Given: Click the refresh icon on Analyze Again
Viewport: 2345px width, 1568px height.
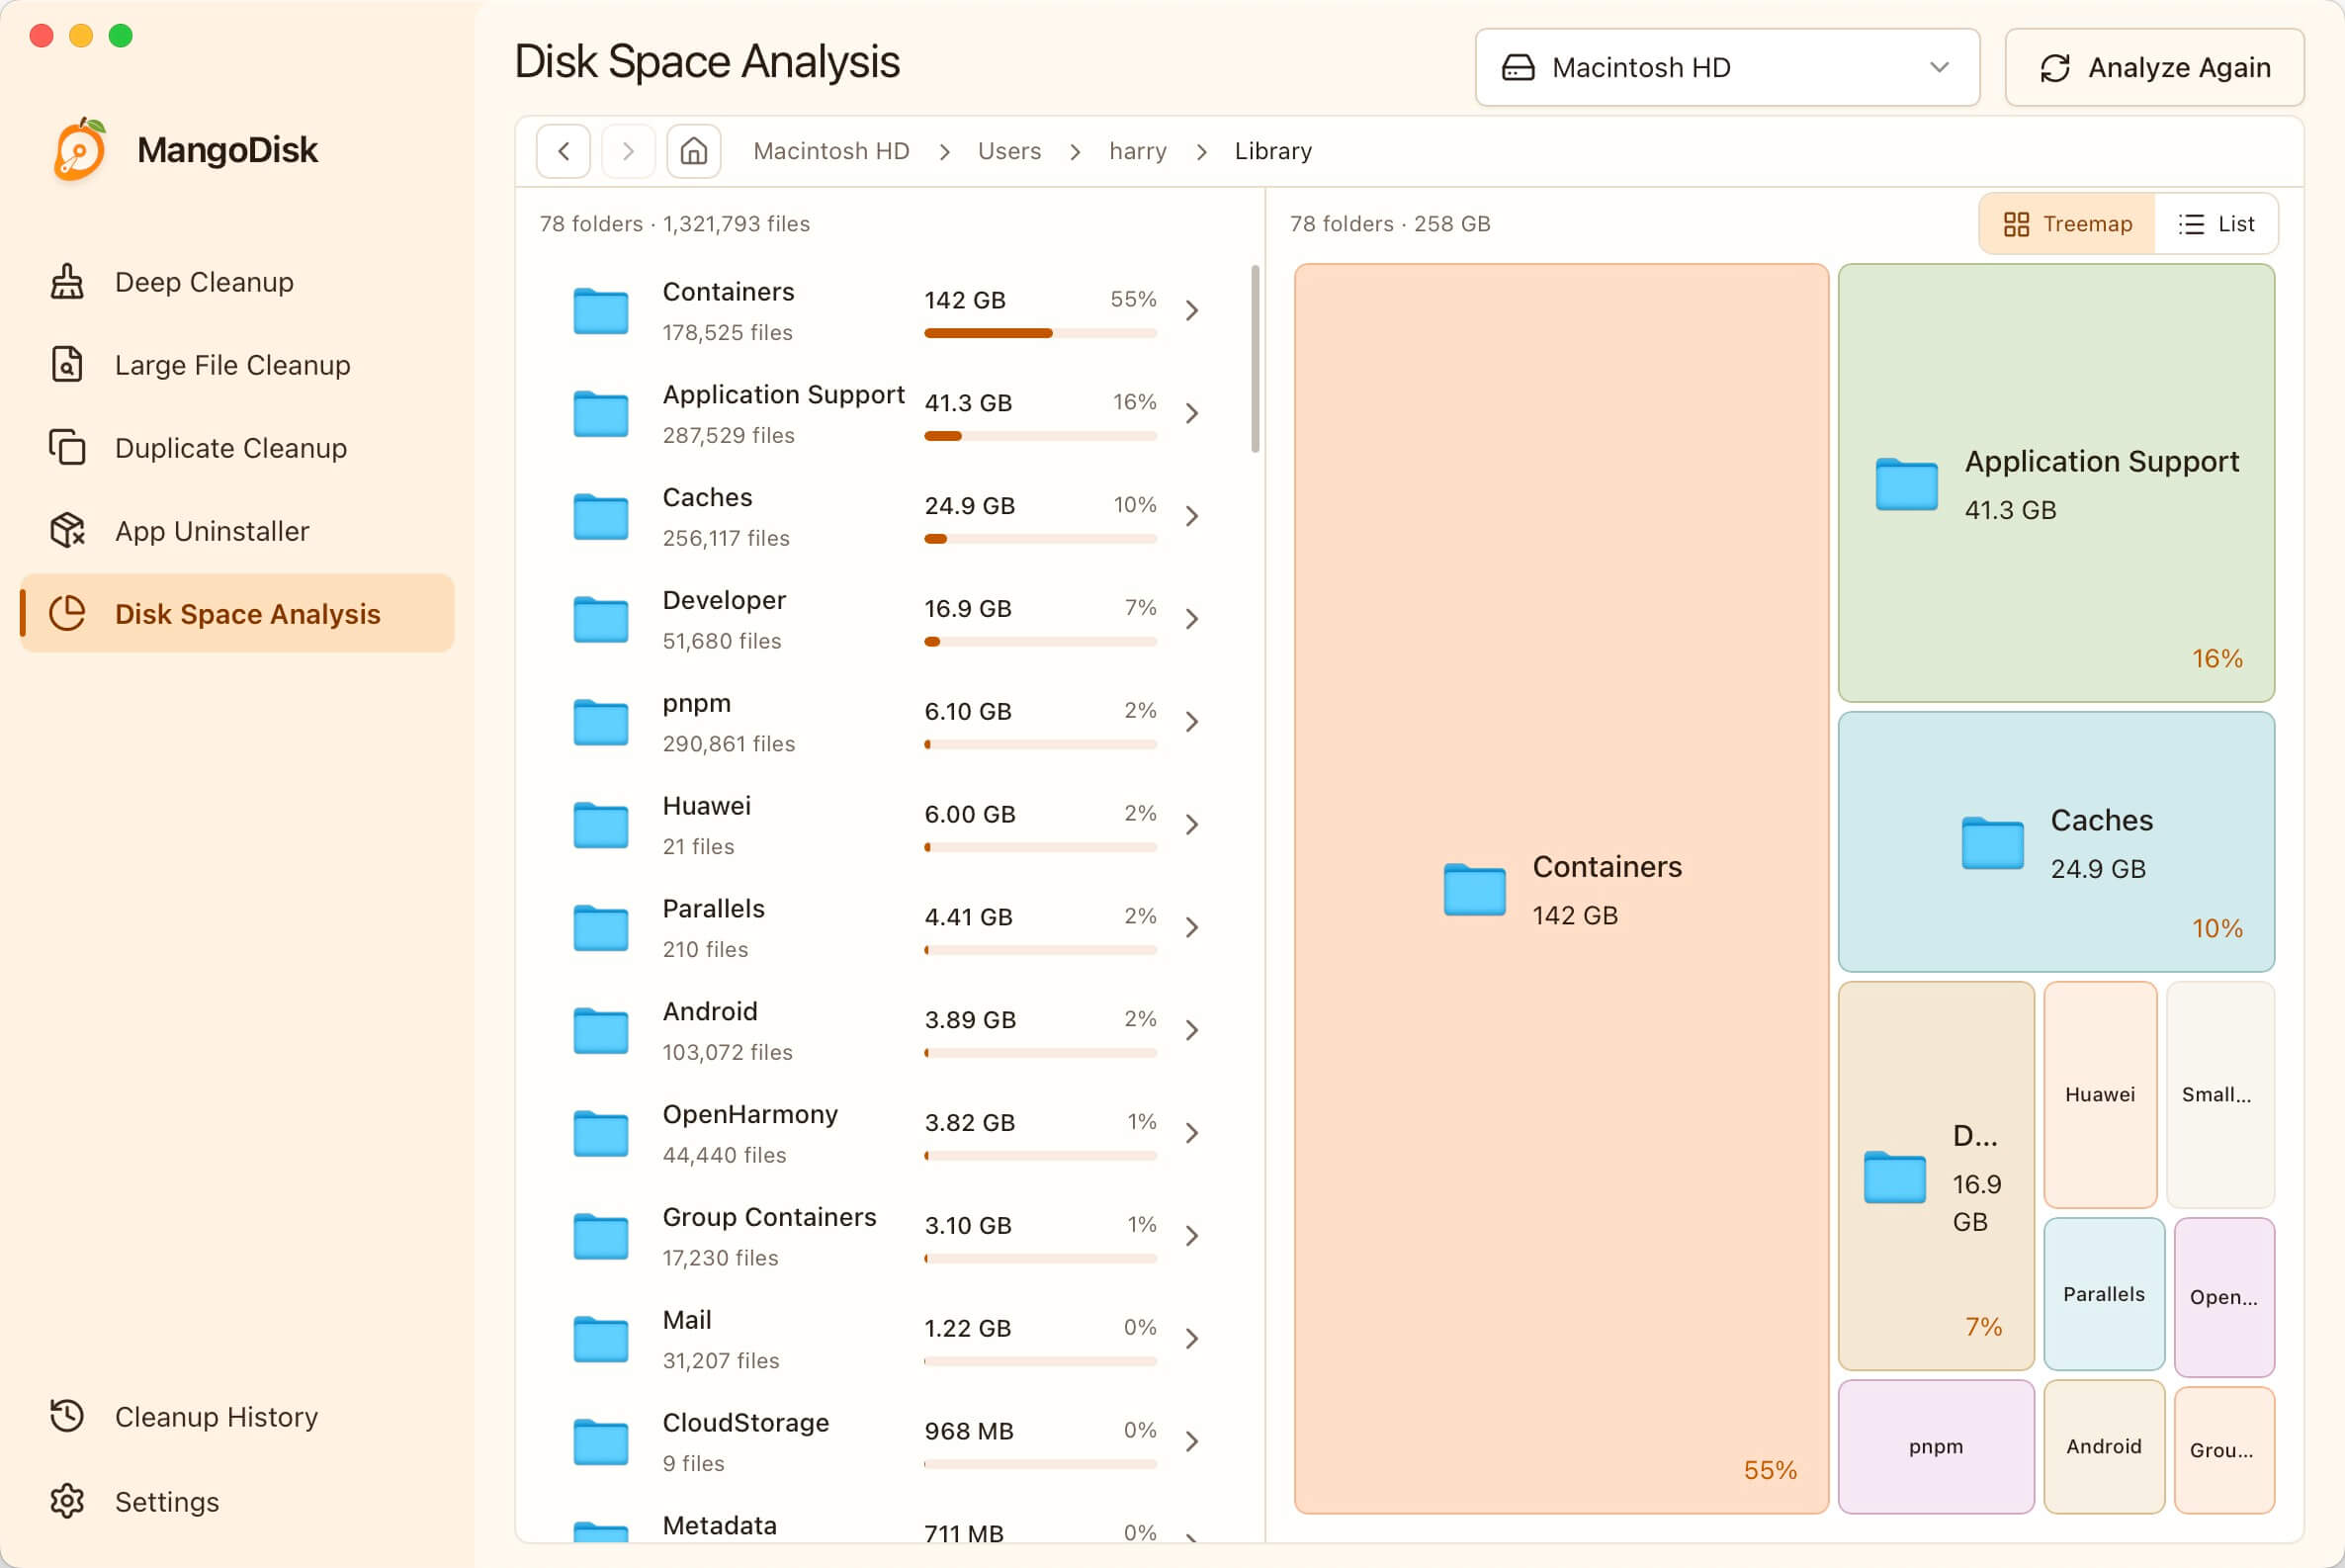Looking at the screenshot, I should tap(2055, 67).
